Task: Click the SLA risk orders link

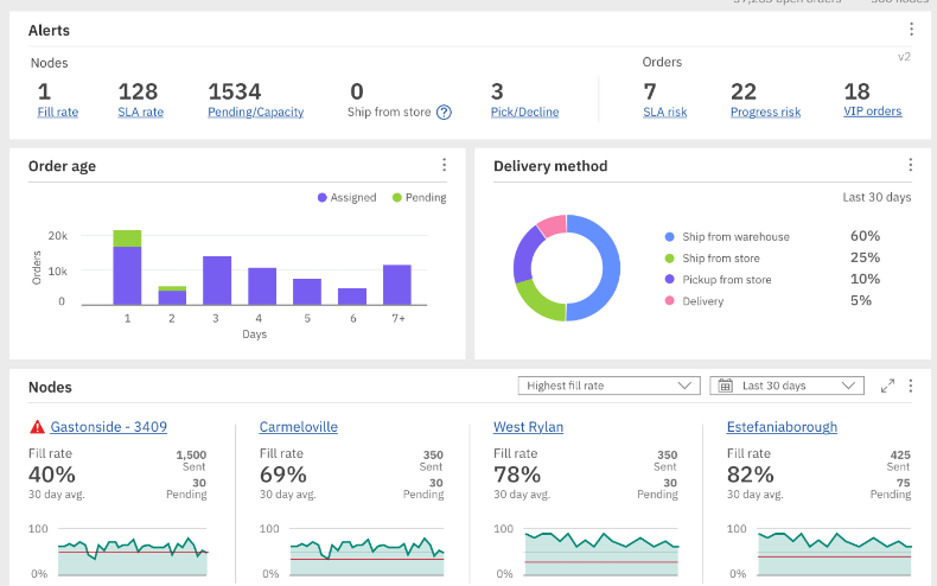Action: click(x=664, y=112)
